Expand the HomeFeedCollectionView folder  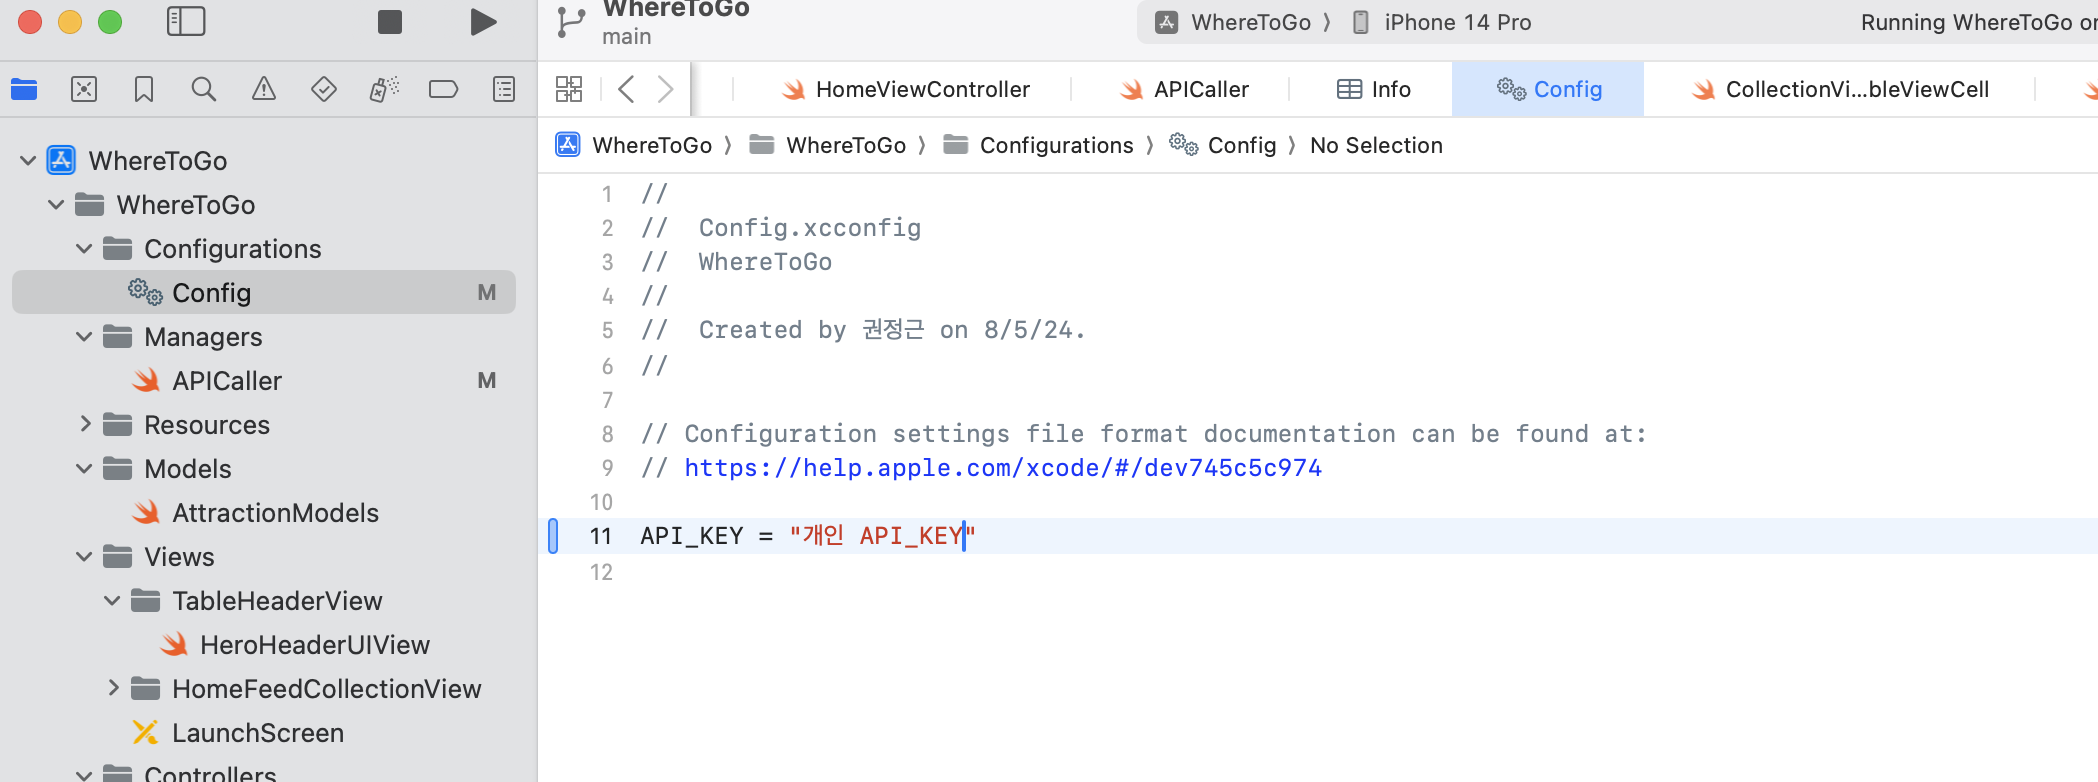[113, 688]
